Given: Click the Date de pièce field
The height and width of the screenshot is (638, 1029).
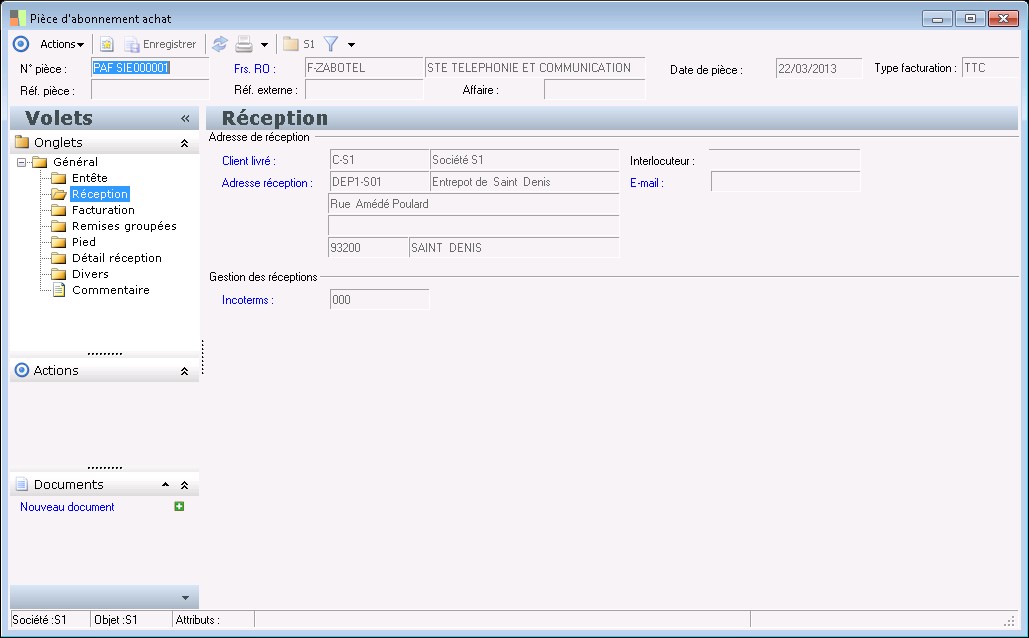Looking at the screenshot, I should coord(818,68).
